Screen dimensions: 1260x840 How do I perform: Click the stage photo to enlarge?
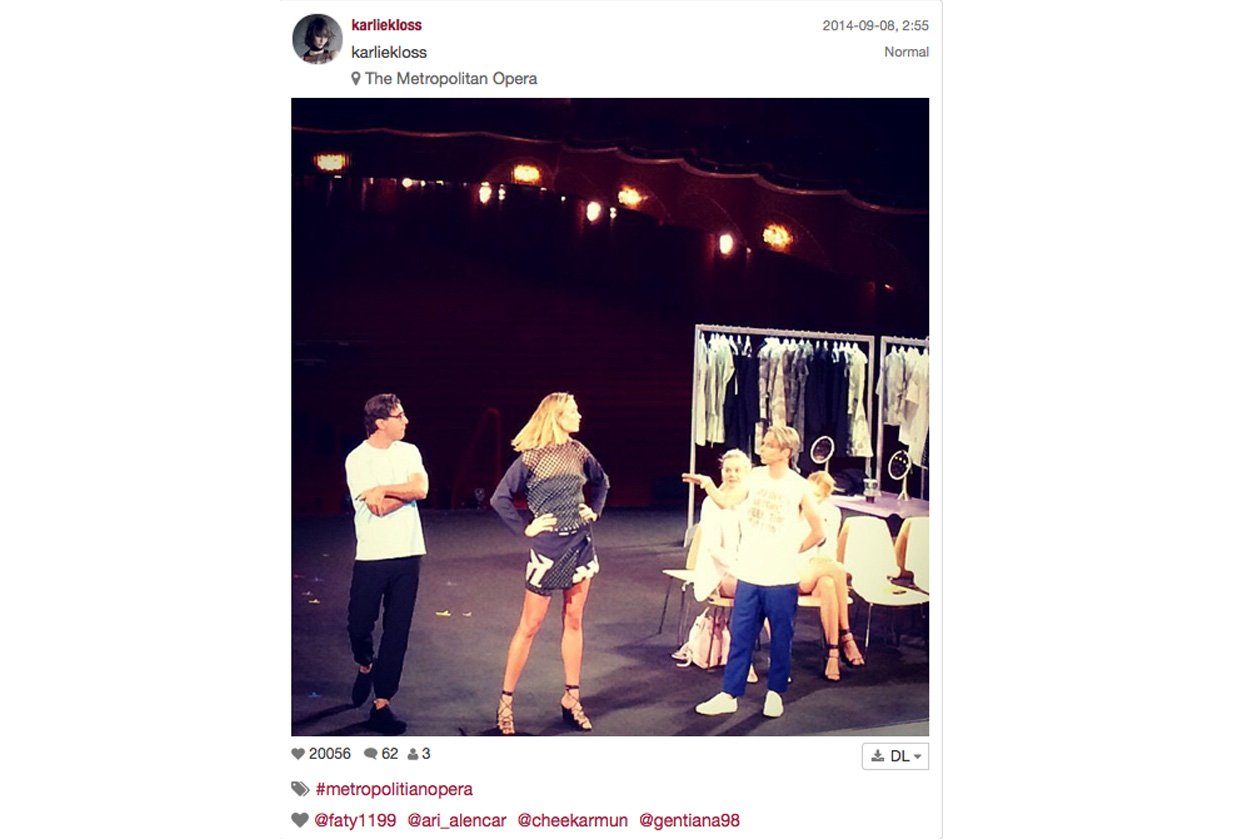pyautogui.click(x=610, y=417)
